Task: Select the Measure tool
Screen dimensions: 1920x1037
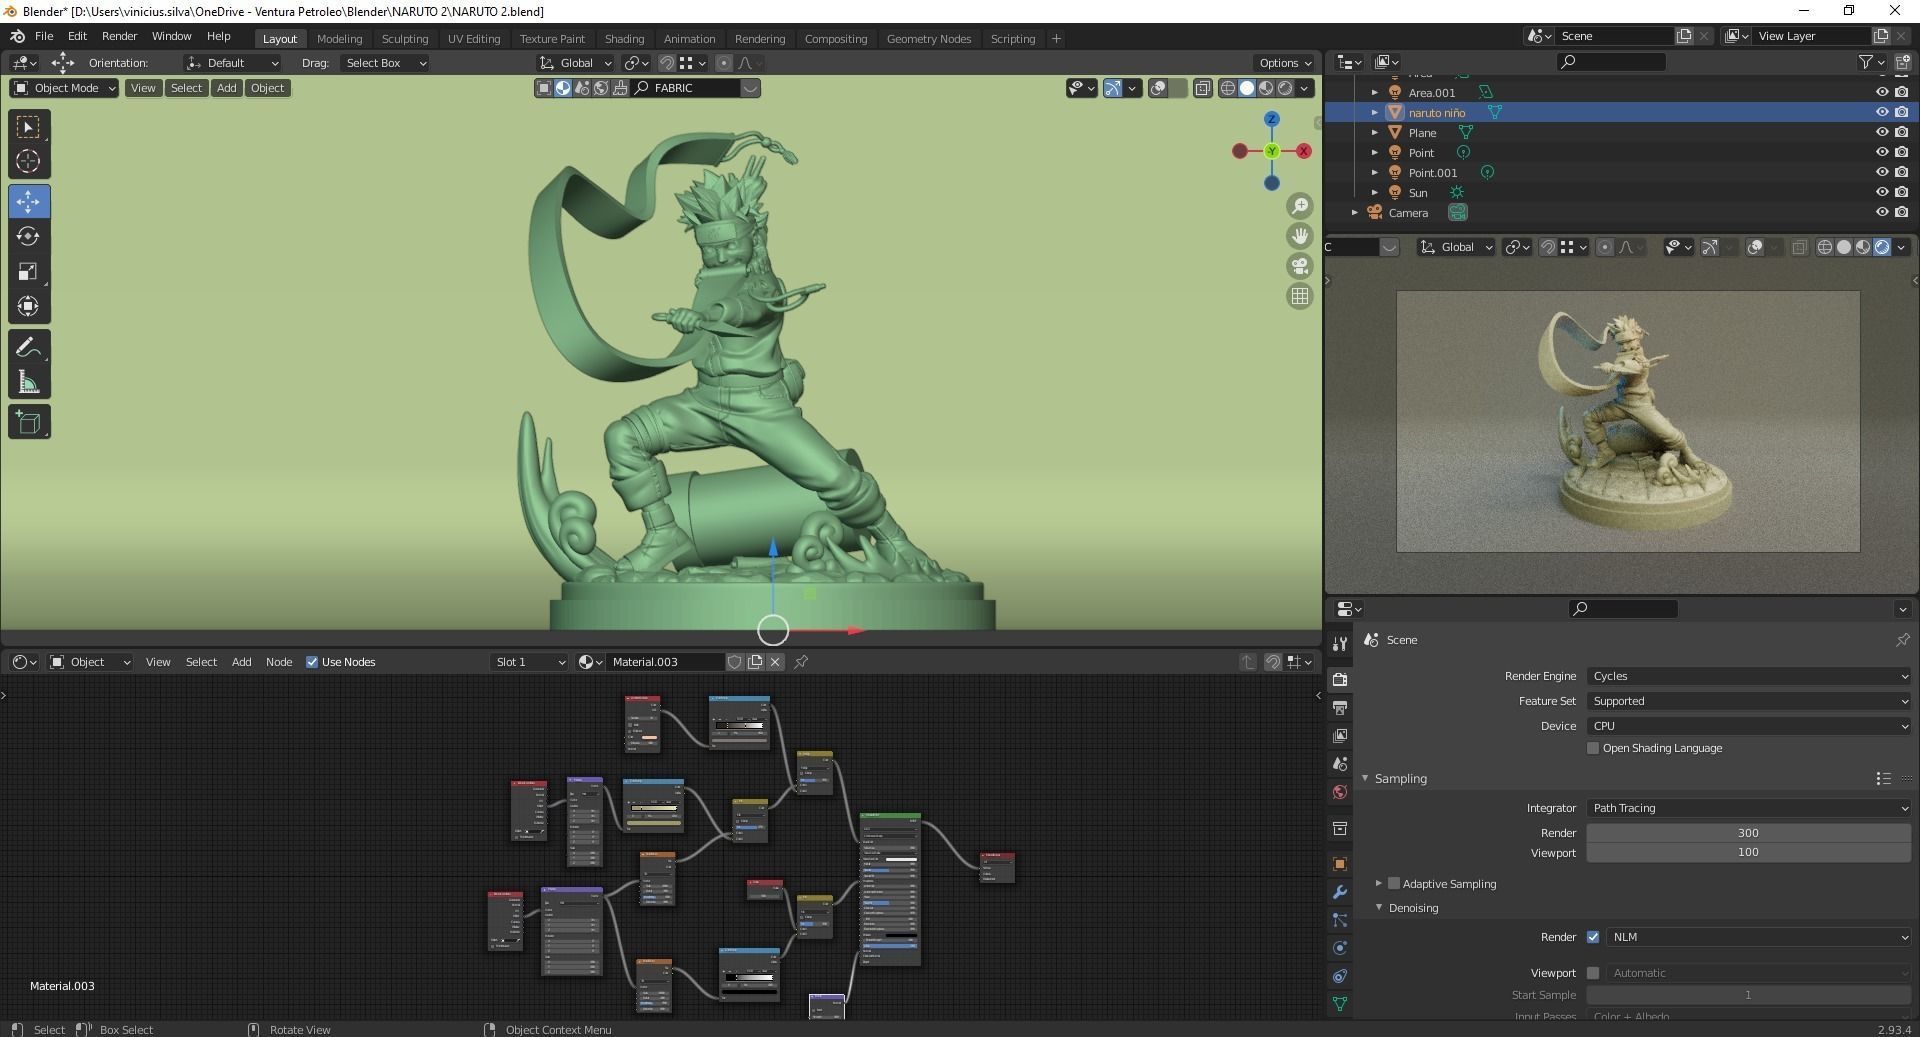Action: click(28, 383)
